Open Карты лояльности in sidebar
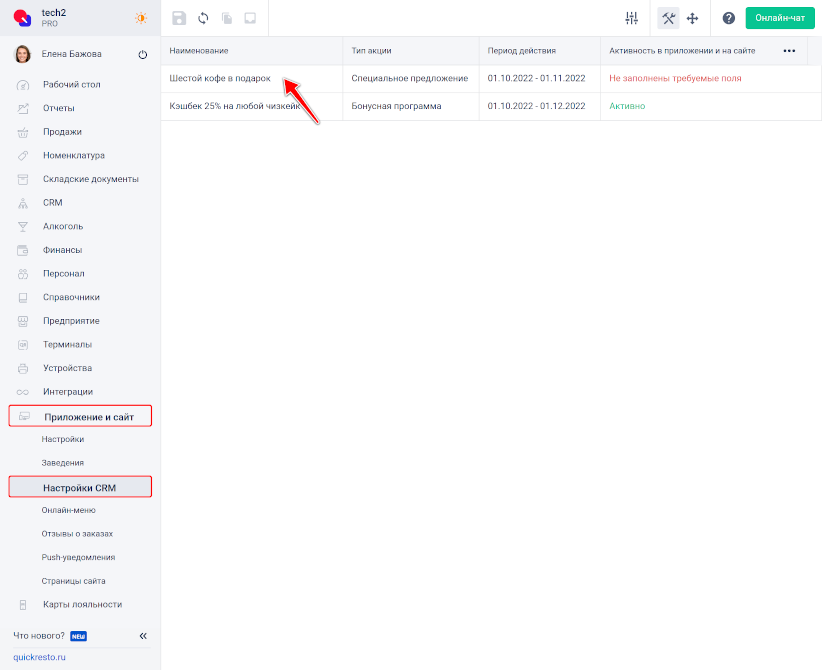 (x=83, y=604)
